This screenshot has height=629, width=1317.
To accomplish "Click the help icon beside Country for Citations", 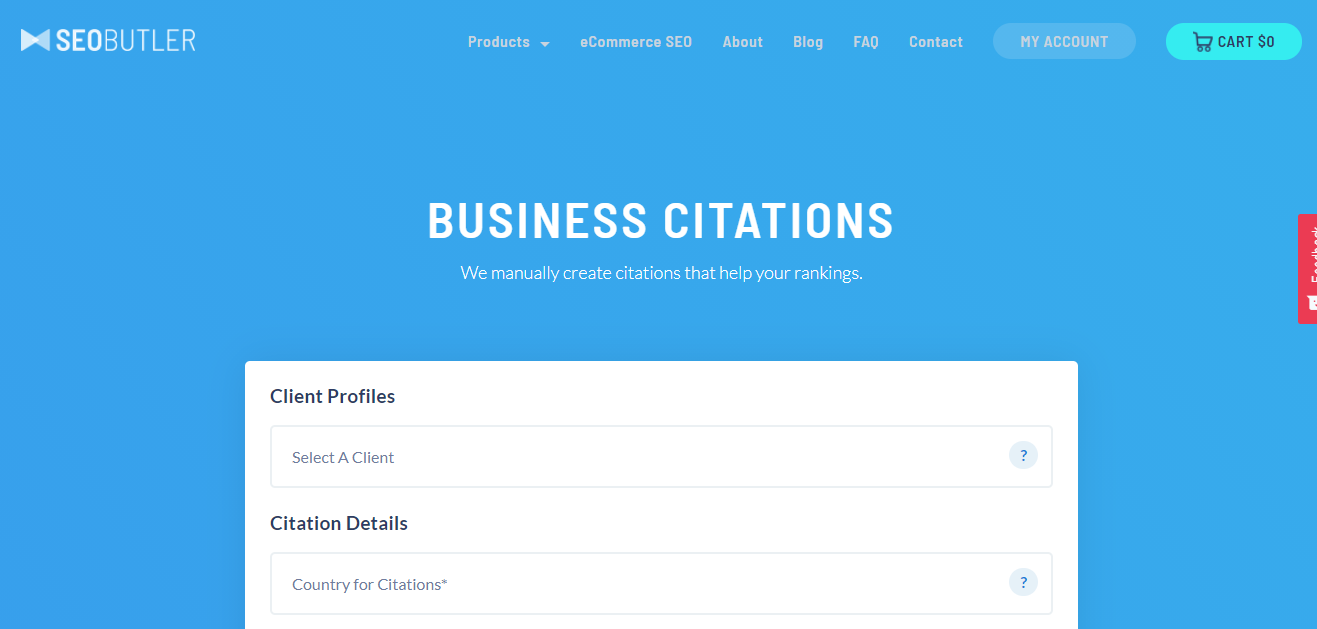I will 1023,582.
